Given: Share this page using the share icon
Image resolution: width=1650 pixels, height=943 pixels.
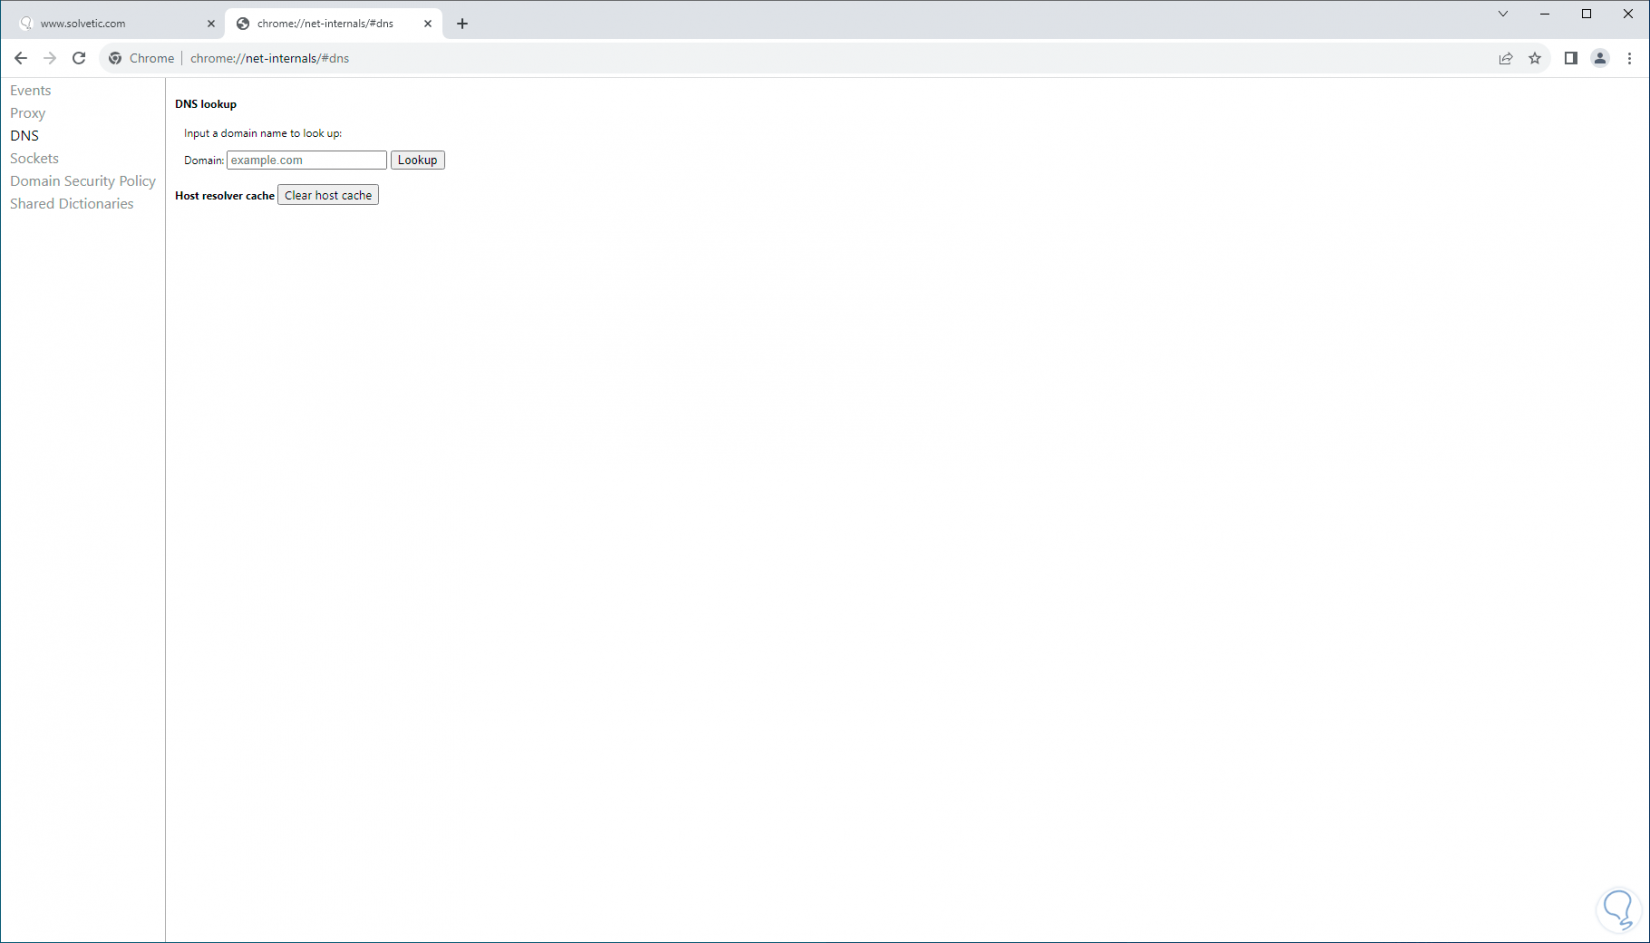Looking at the screenshot, I should click(1506, 58).
